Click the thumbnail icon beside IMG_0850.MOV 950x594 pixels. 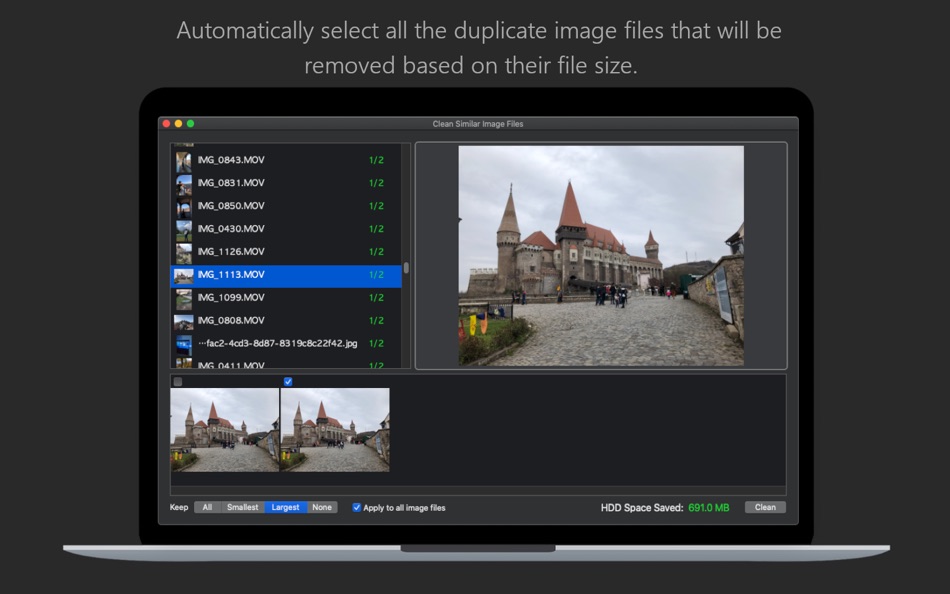point(184,206)
